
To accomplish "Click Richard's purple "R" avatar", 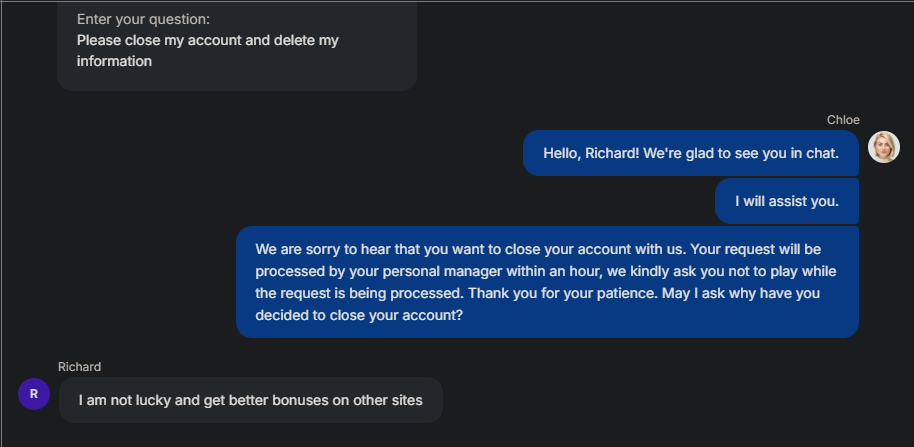I will (x=34, y=394).
